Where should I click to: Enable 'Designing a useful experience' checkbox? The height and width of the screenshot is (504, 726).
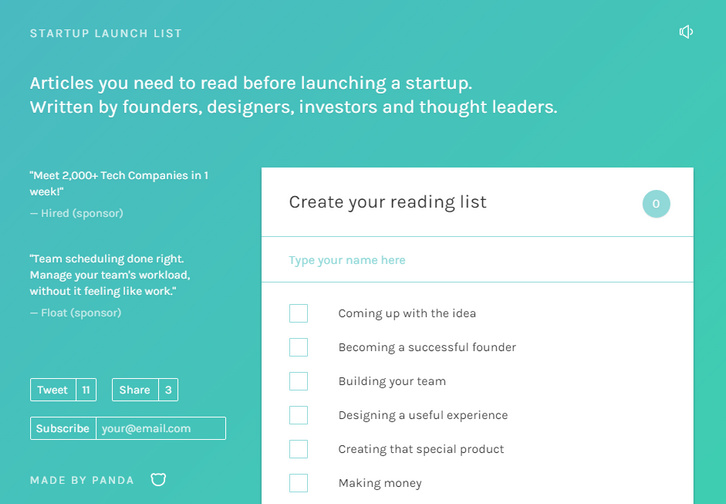coord(298,415)
